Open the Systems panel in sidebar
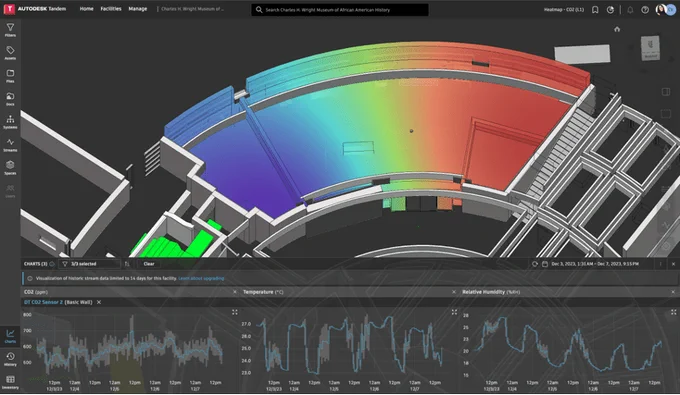 10,121
